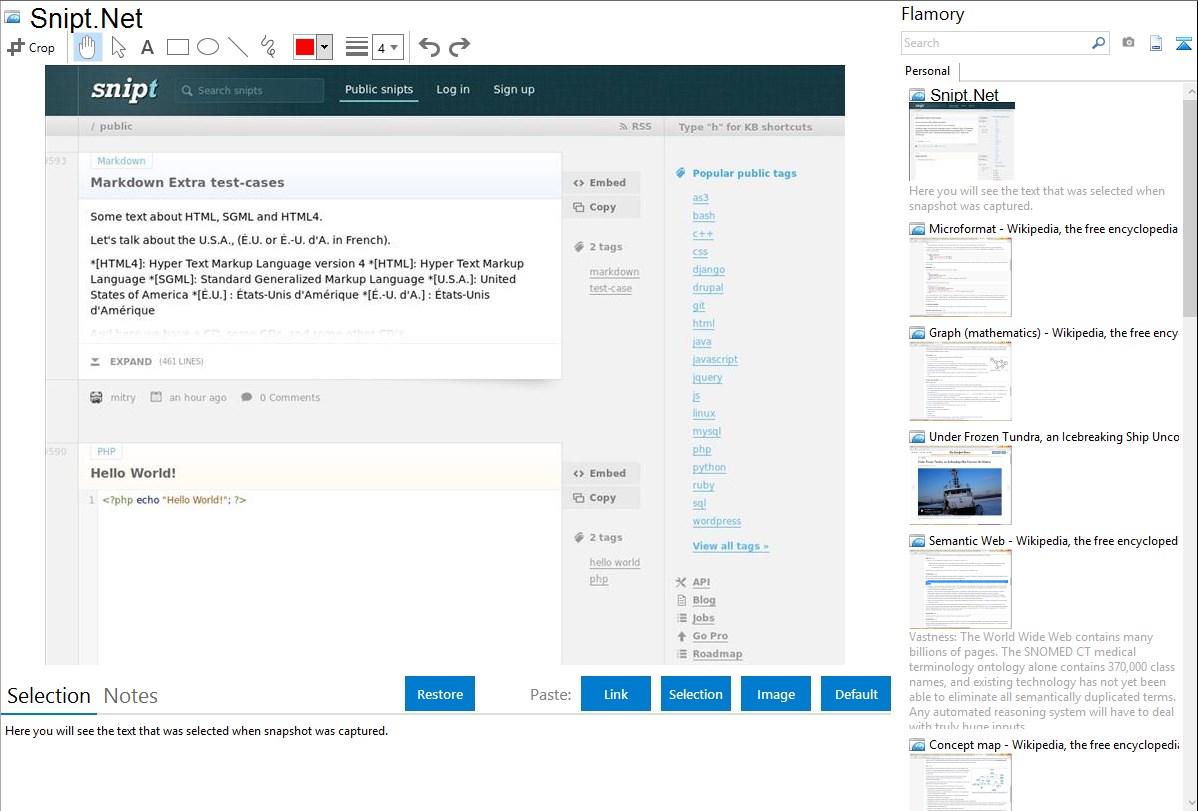Open the Roadmap link
The image size is (1198, 811).
point(717,654)
